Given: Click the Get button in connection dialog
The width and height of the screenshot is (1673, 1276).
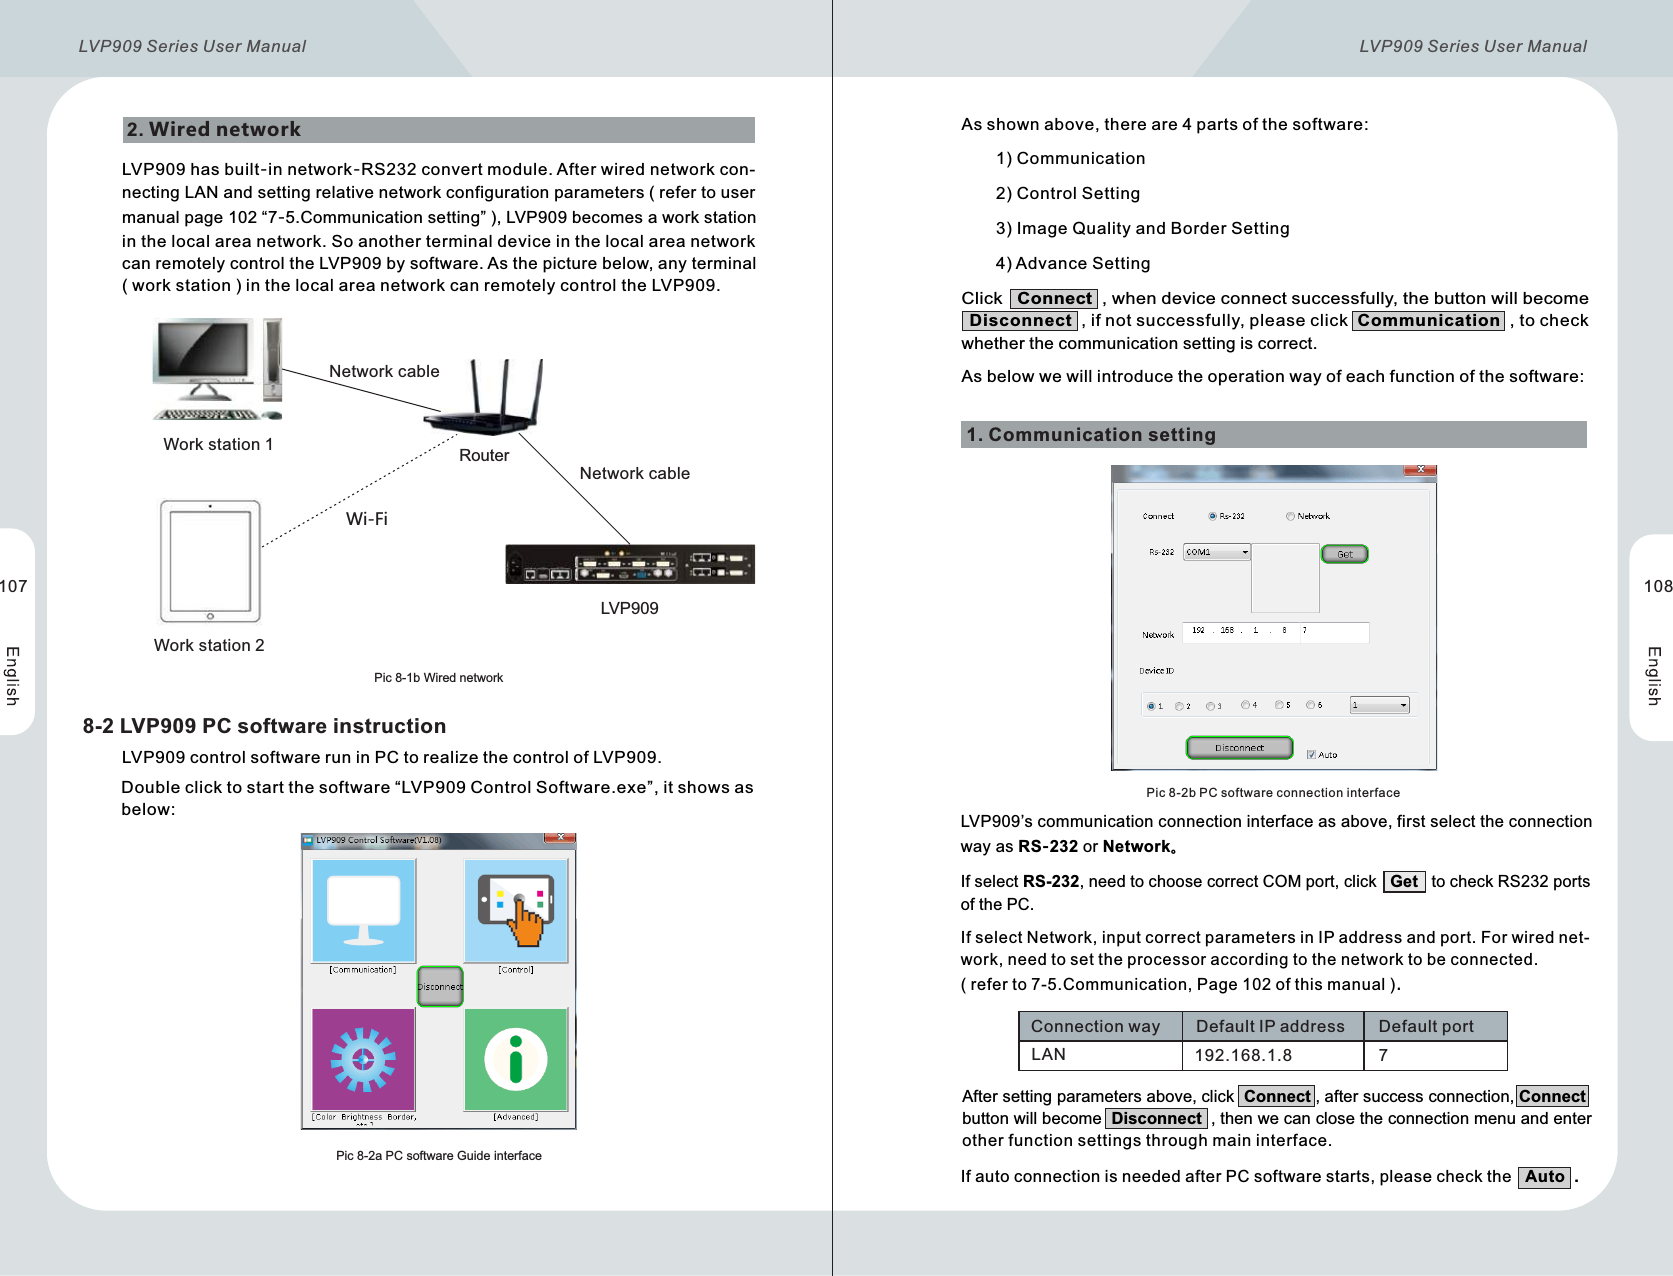Looking at the screenshot, I should tap(1345, 554).
